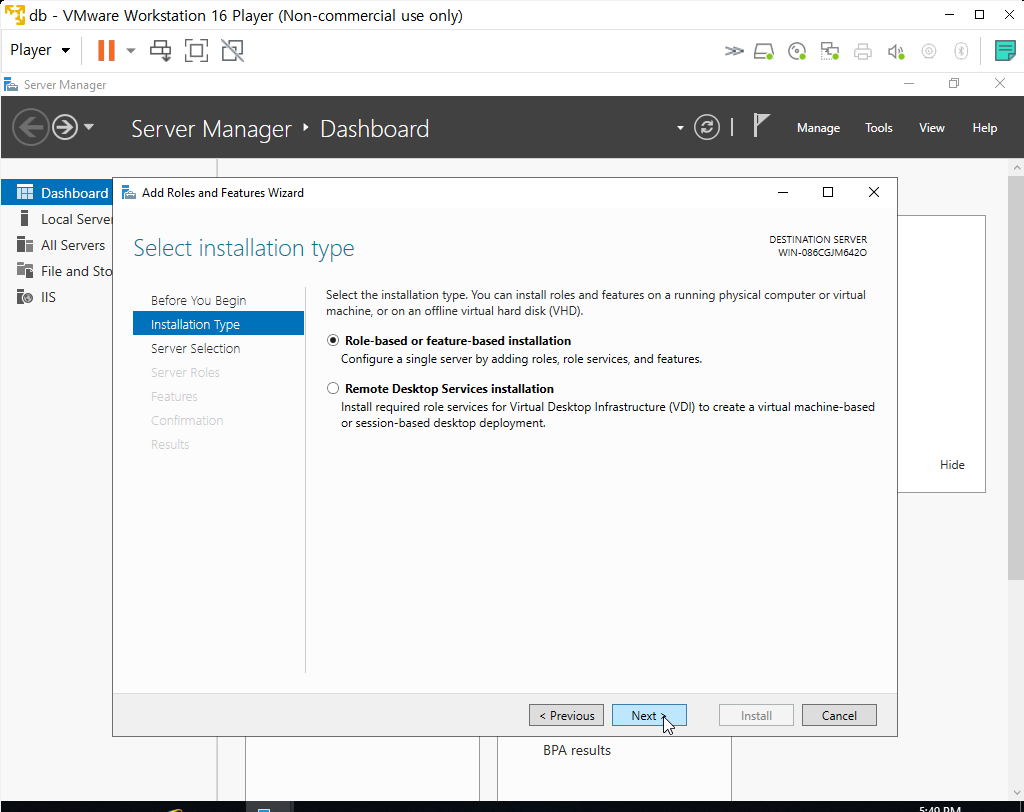Click scrollbar down arrow in Server Manager
Viewport: 1024px width, 812px height.
tap(1016, 793)
